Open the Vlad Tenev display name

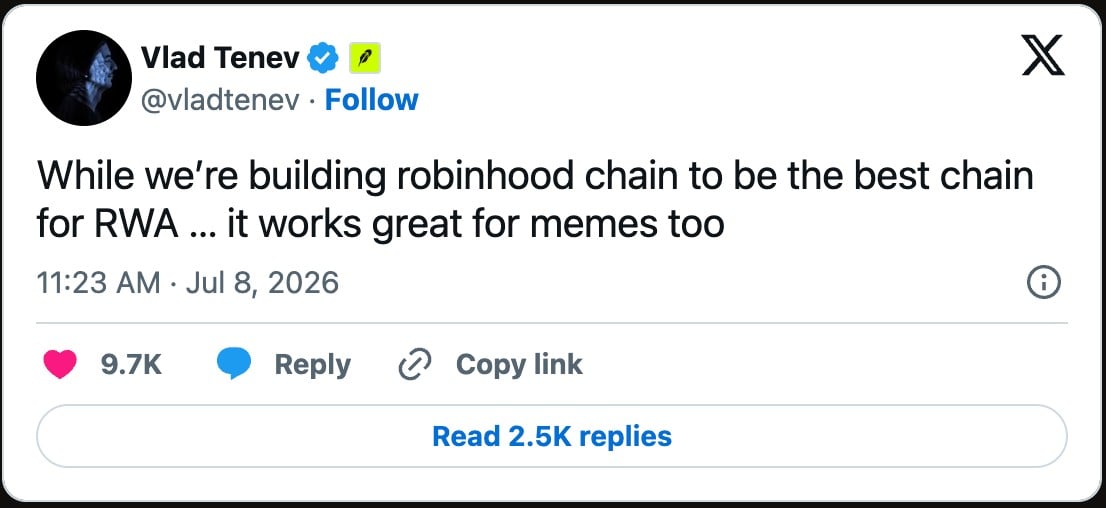[x=221, y=58]
